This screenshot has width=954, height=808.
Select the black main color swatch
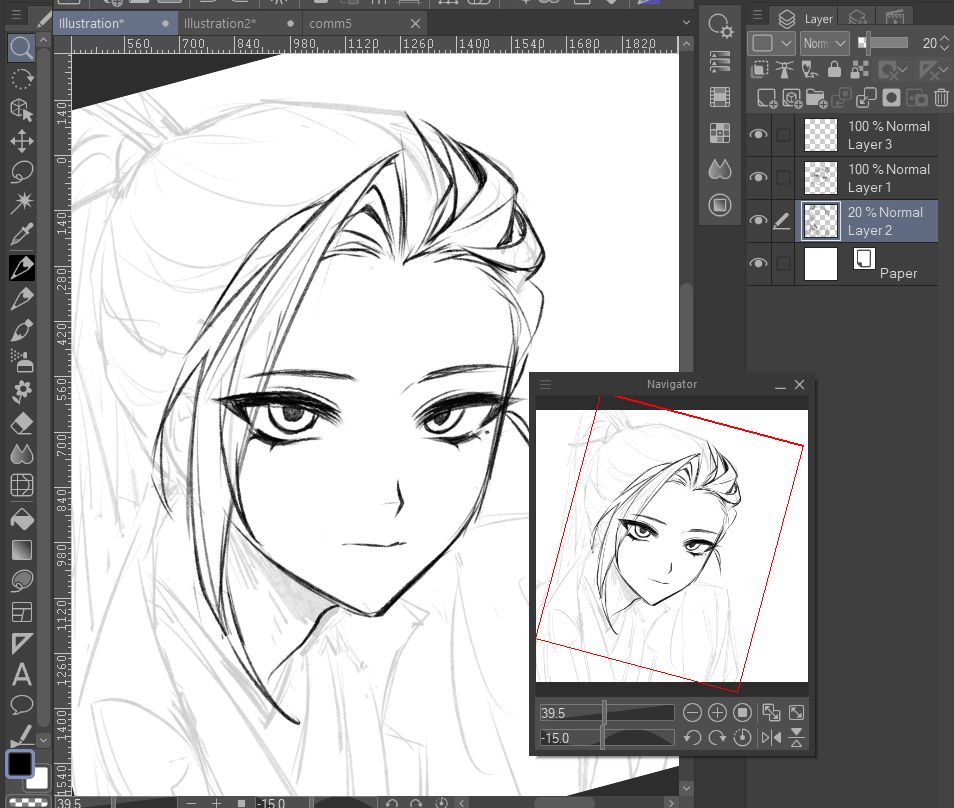(x=19, y=764)
